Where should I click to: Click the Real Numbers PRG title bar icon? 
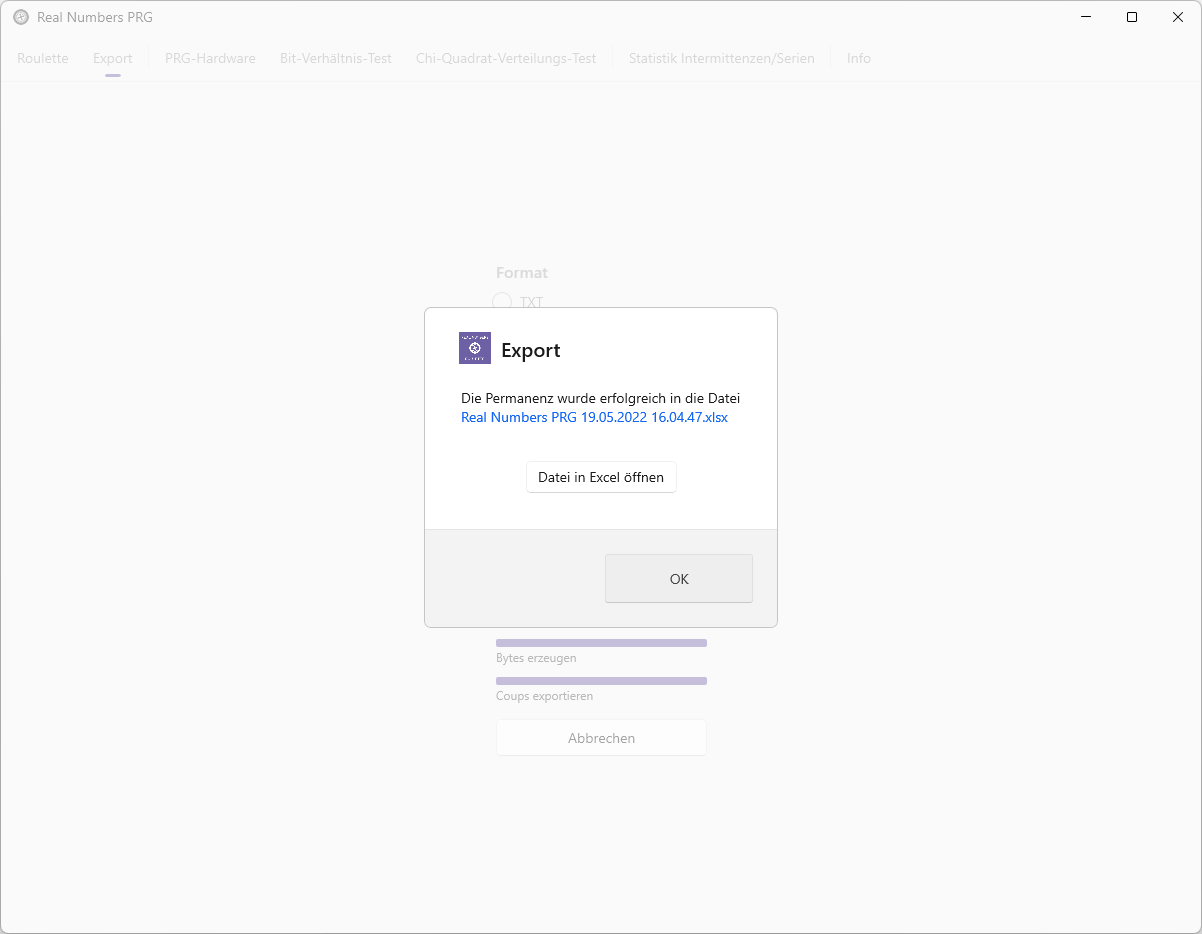coord(21,17)
